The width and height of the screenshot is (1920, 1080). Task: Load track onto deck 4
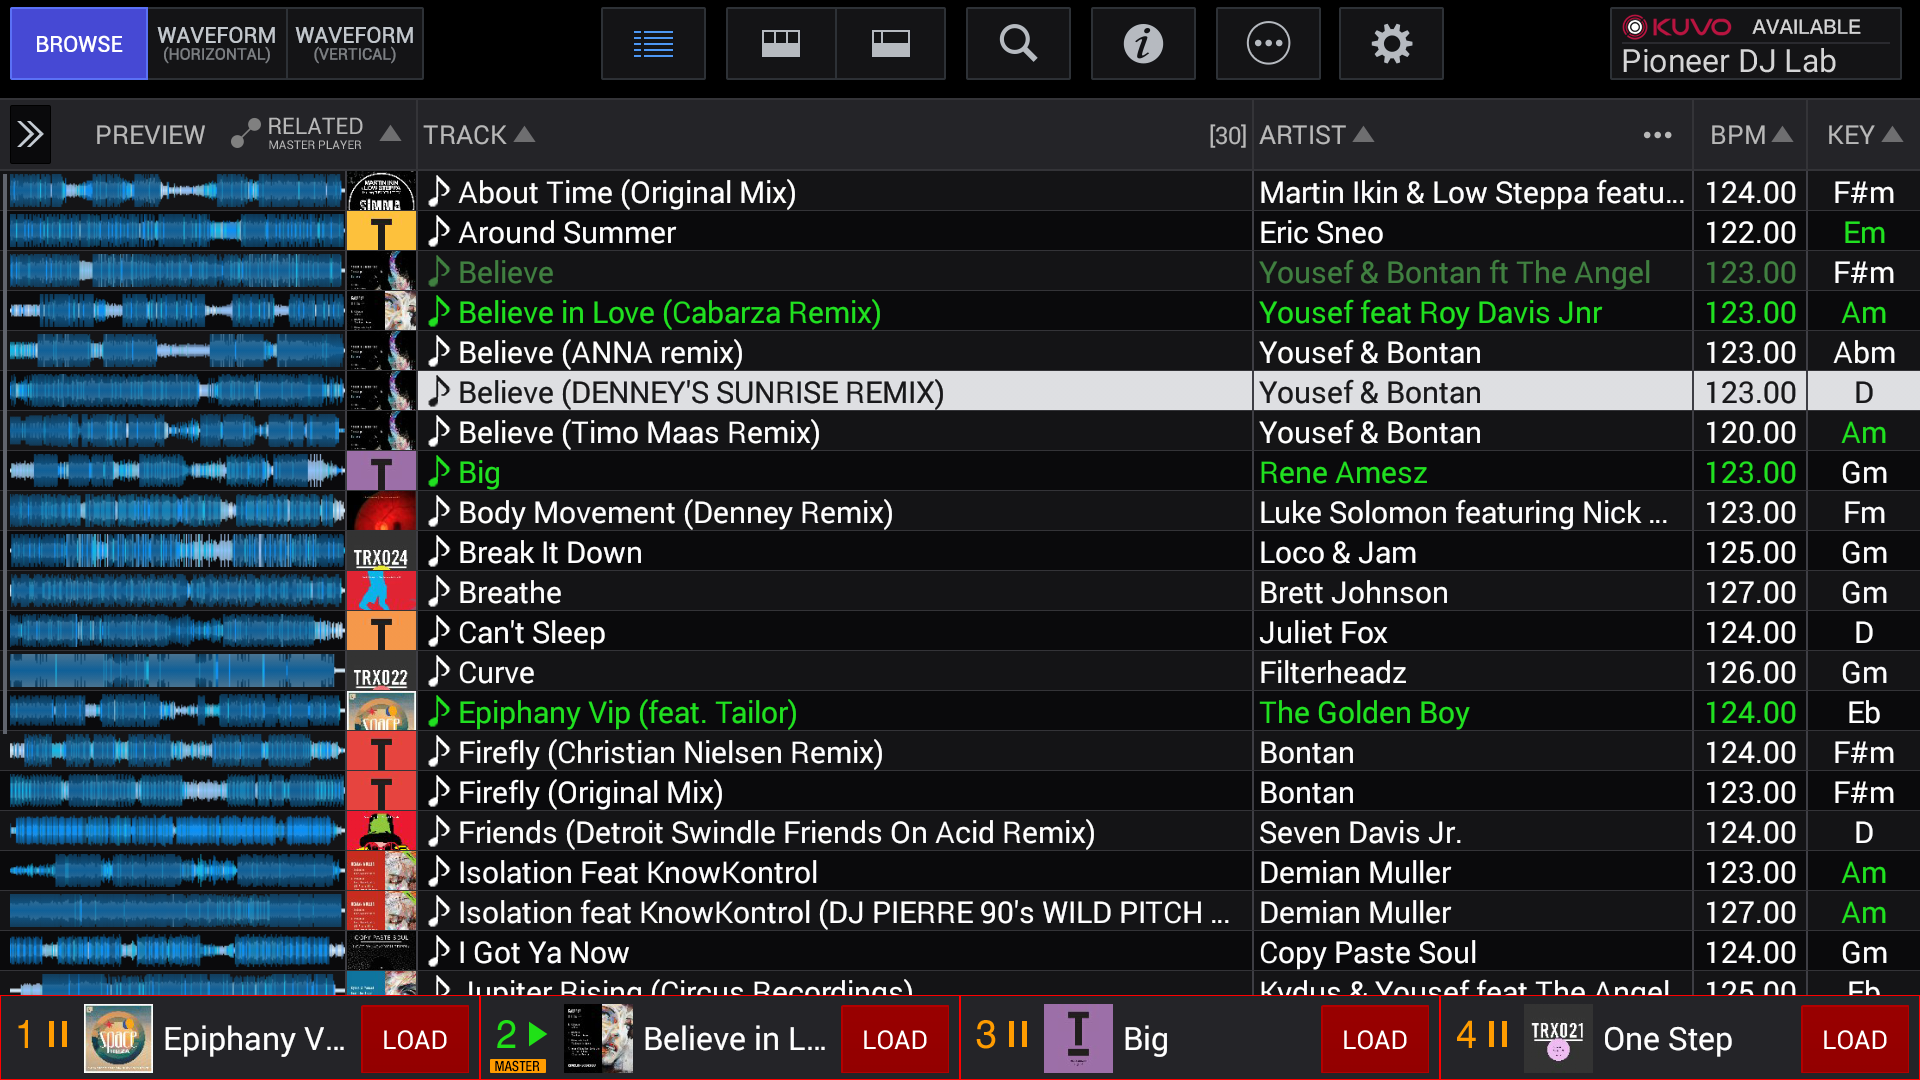point(1854,1040)
